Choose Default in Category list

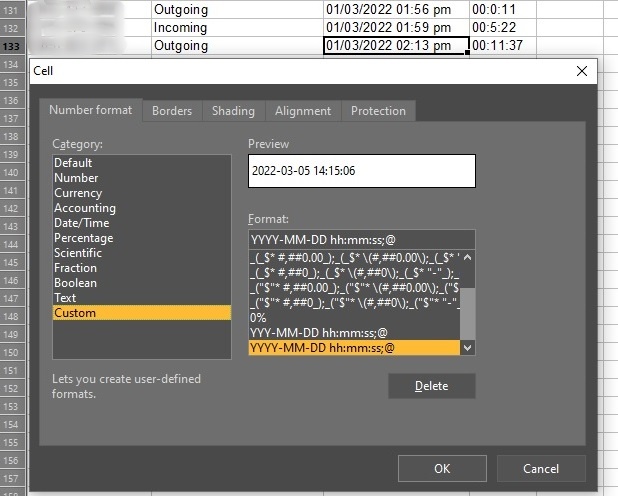point(73,163)
